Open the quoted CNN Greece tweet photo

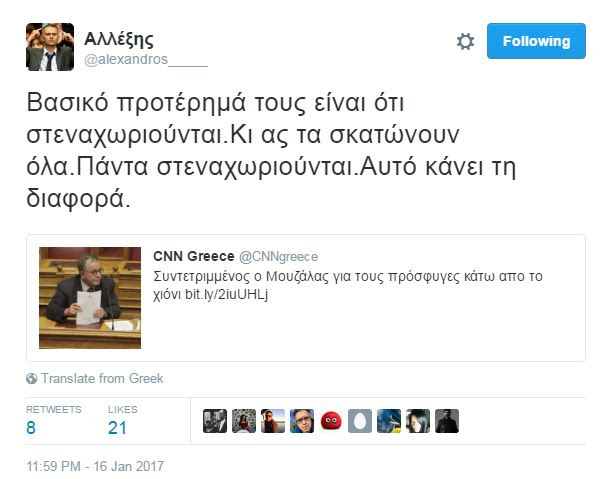click(x=90, y=298)
